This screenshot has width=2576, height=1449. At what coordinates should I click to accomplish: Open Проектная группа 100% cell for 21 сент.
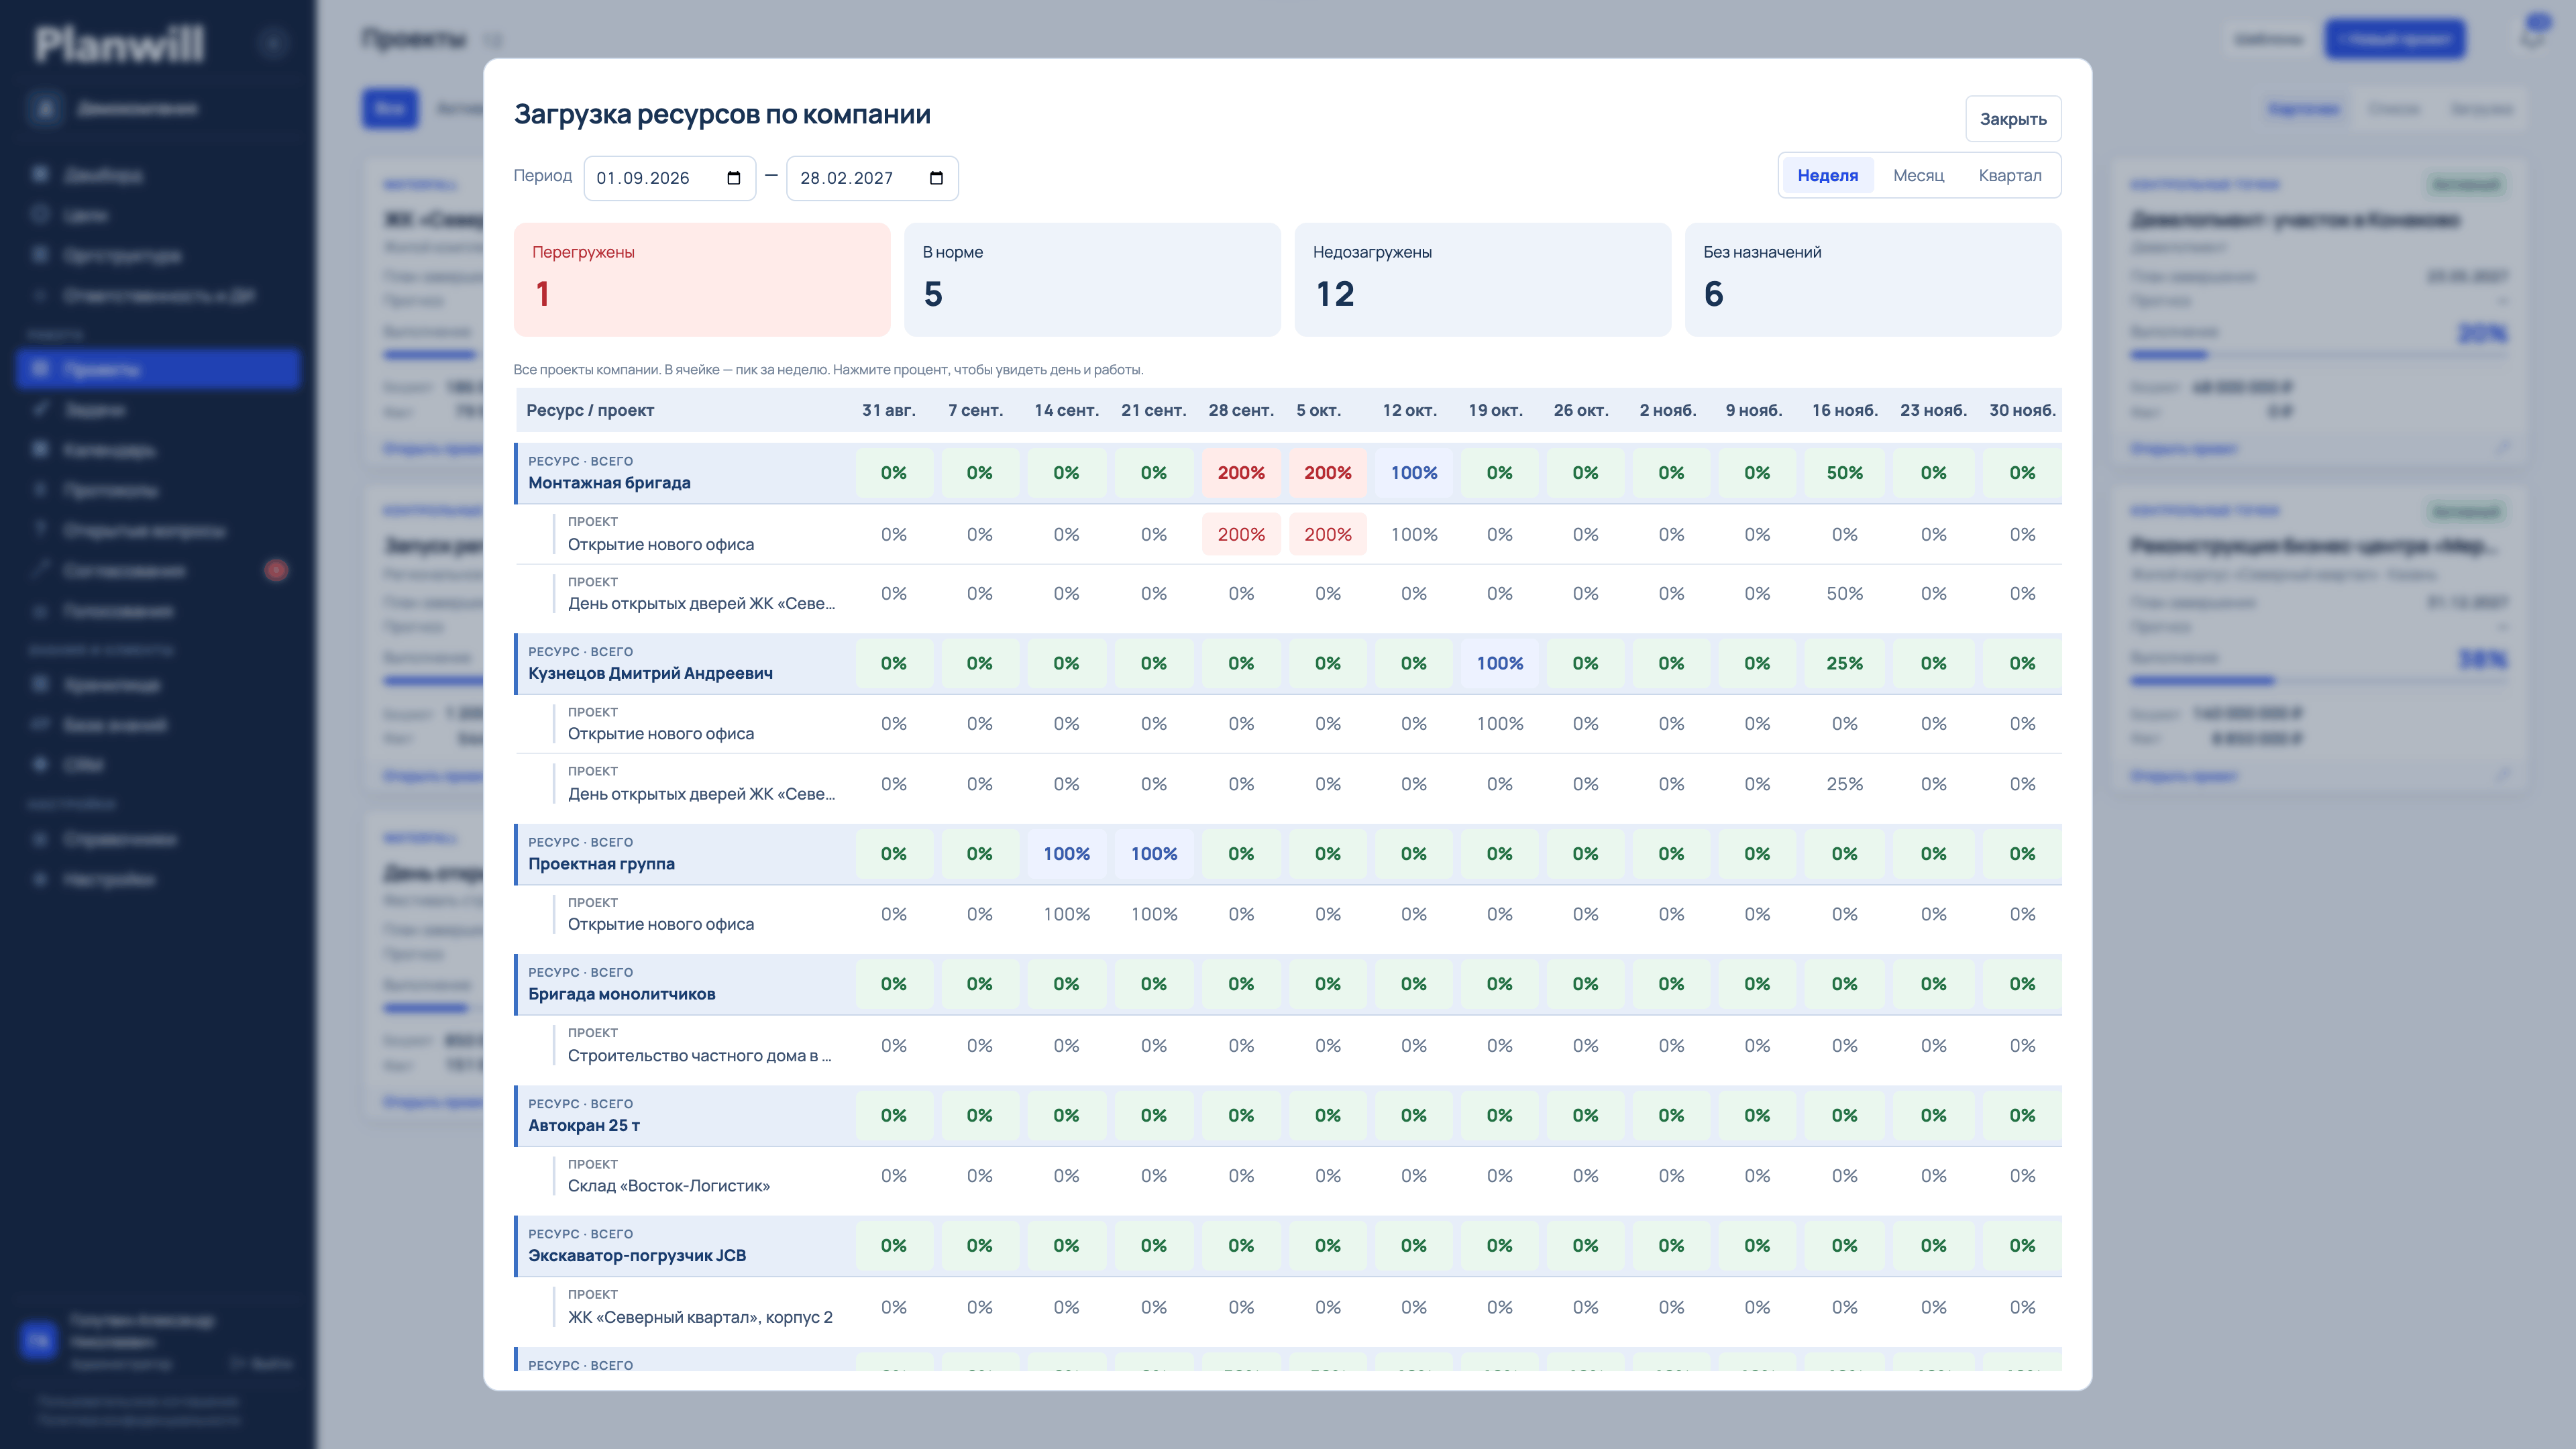coord(1154,854)
